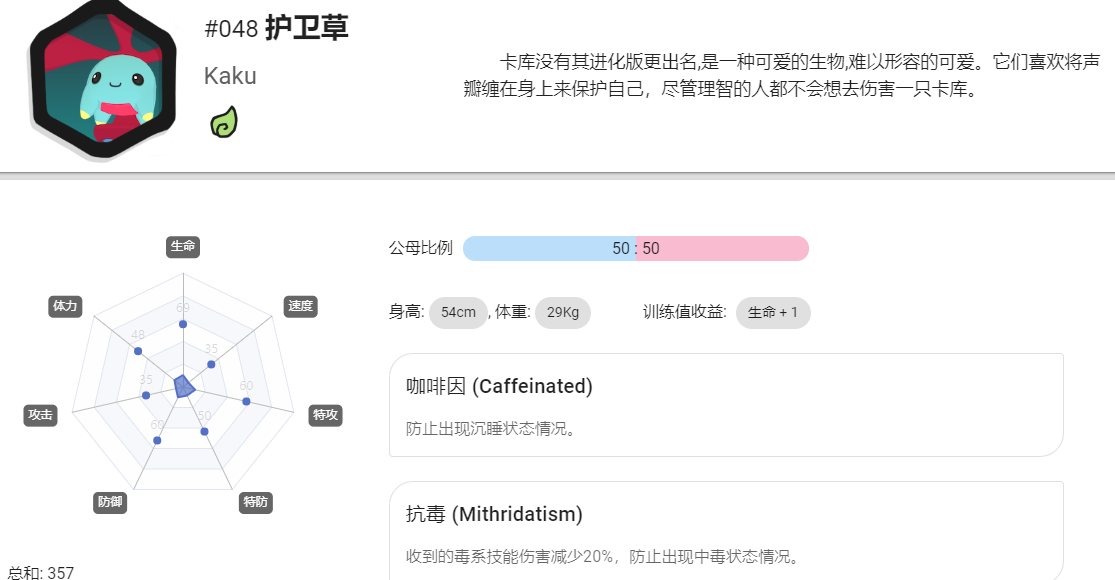Click the #048 护卫草 title heading
This screenshot has width=1115, height=580.
tap(277, 28)
